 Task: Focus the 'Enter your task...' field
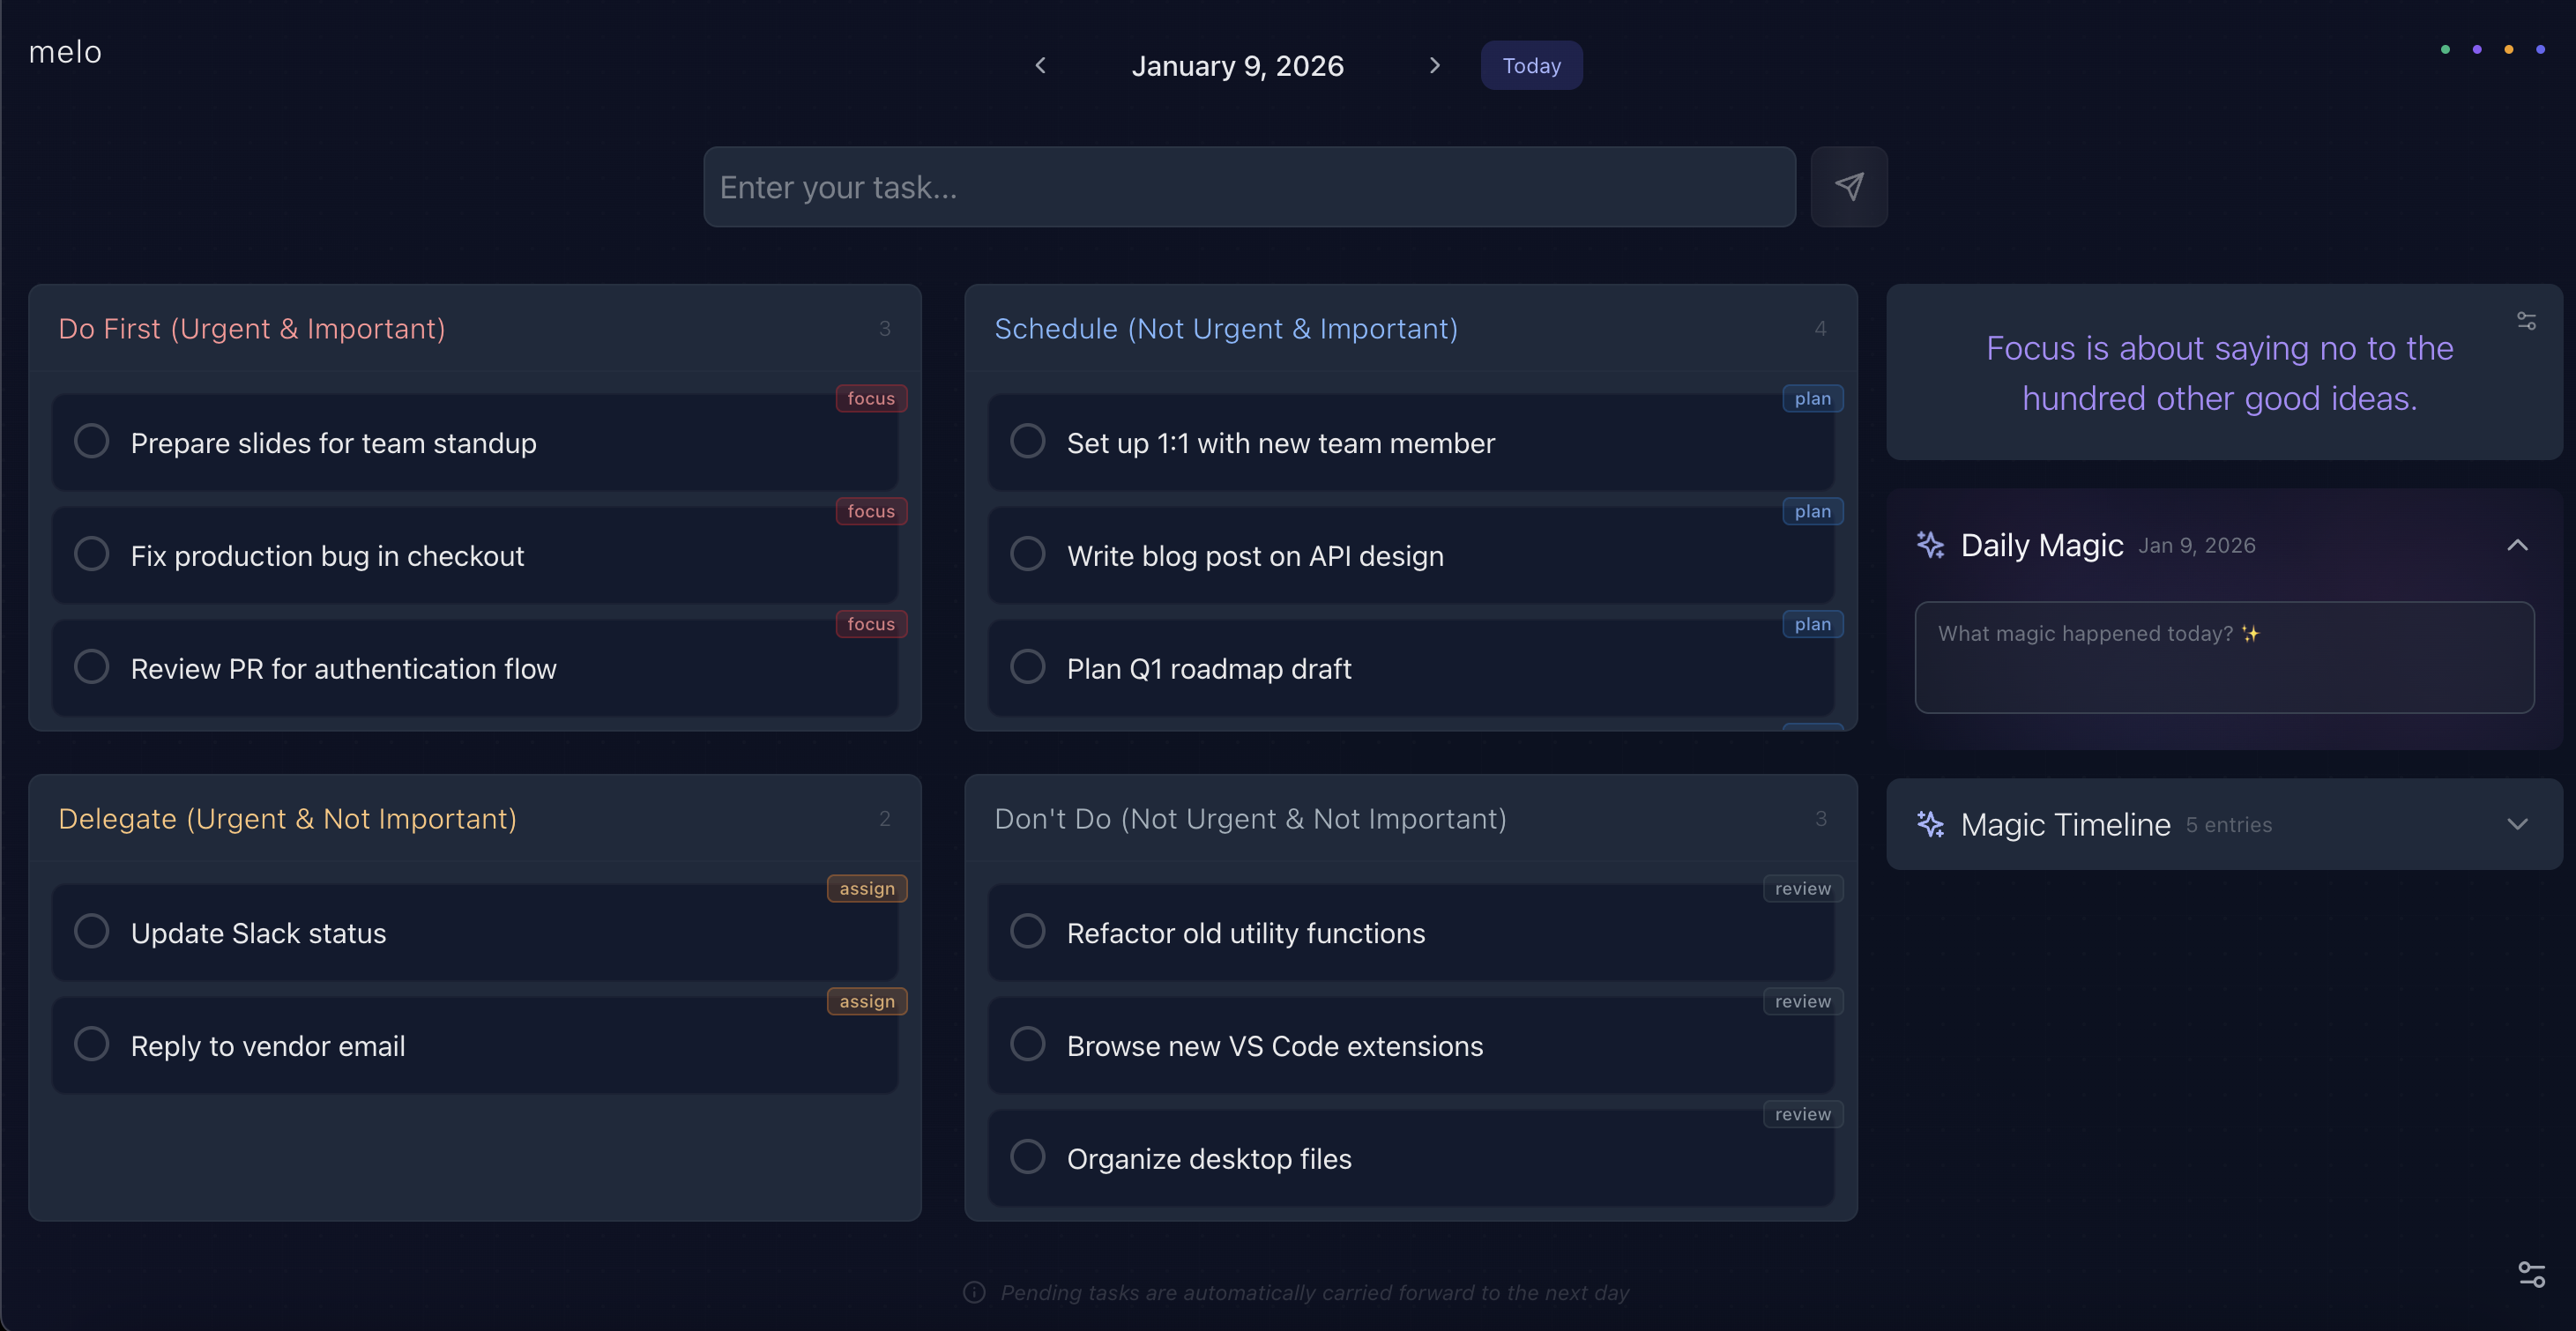pyautogui.click(x=1249, y=187)
